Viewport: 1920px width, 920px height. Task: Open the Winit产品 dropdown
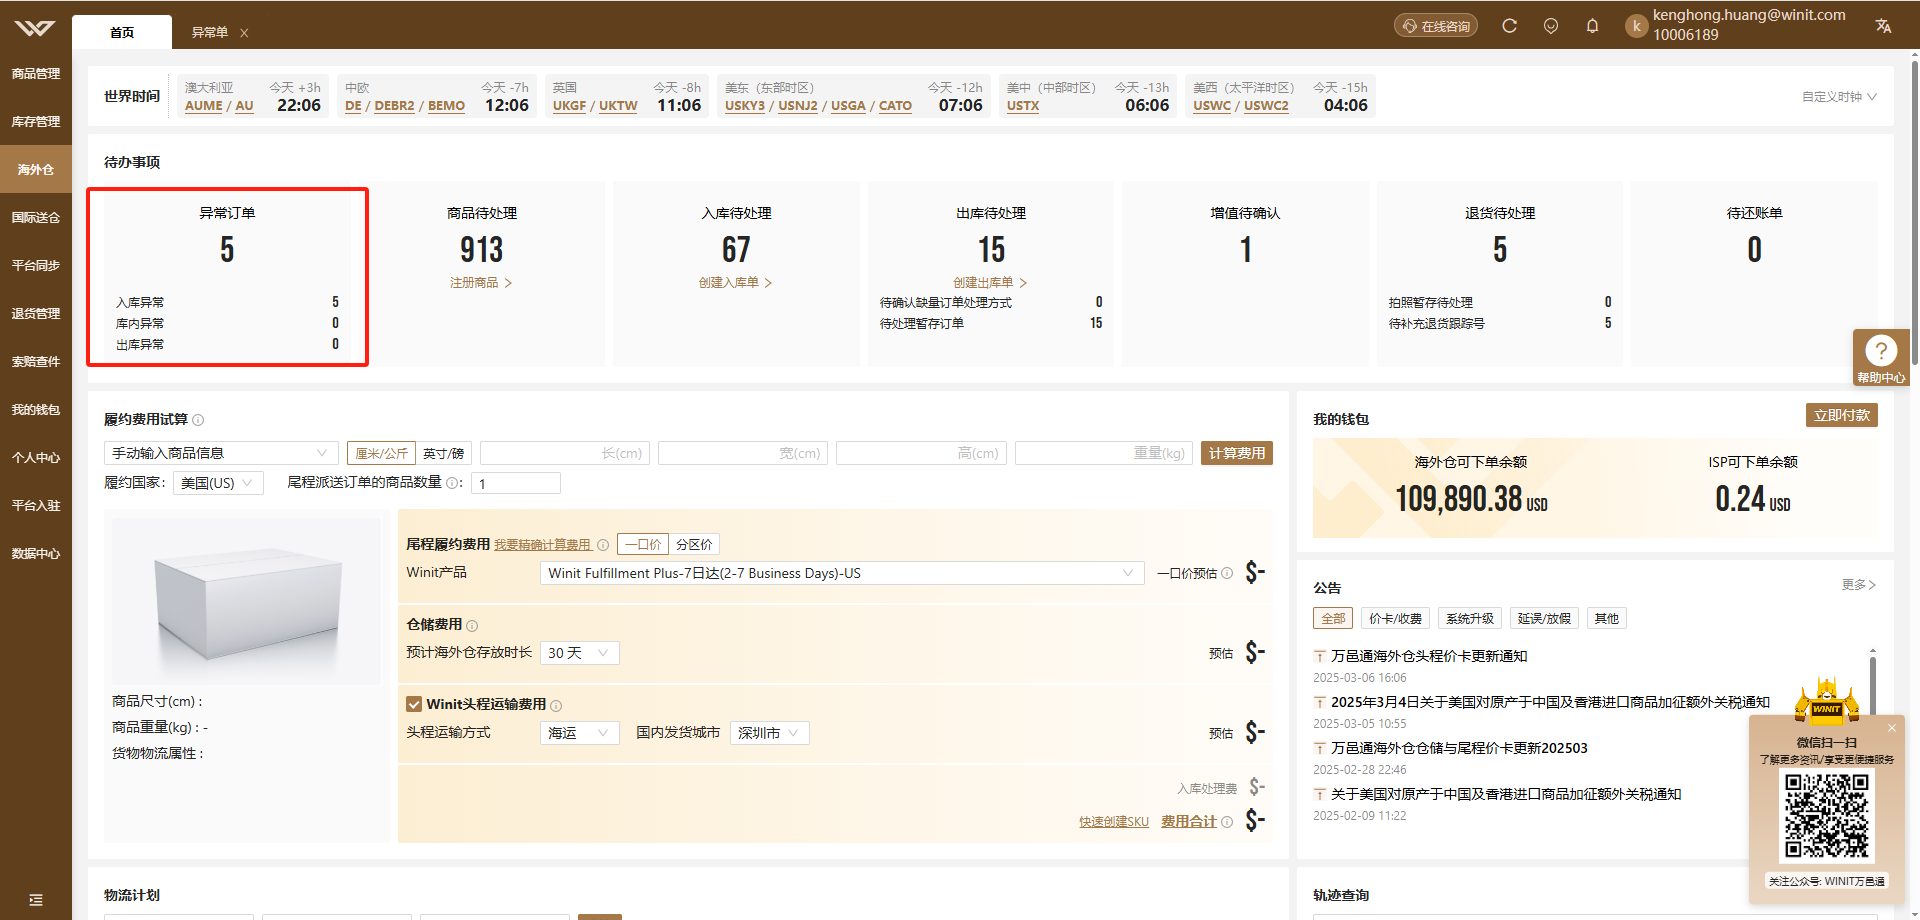[x=842, y=573]
